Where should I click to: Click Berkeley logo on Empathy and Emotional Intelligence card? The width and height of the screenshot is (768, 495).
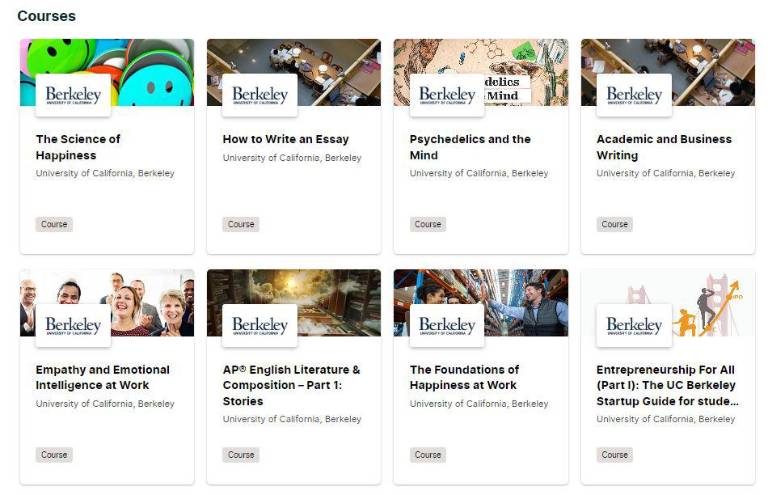(73, 325)
